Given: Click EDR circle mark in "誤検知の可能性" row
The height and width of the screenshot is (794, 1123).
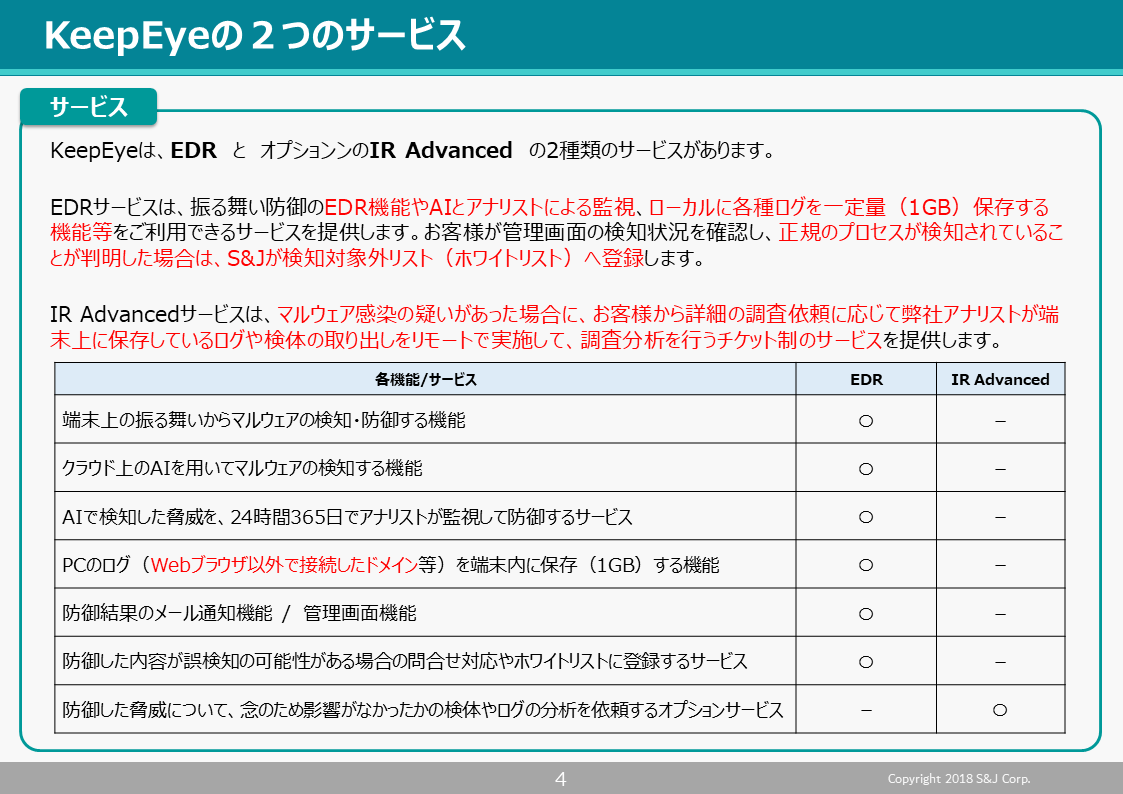Looking at the screenshot, I should [x=866, y=662].
